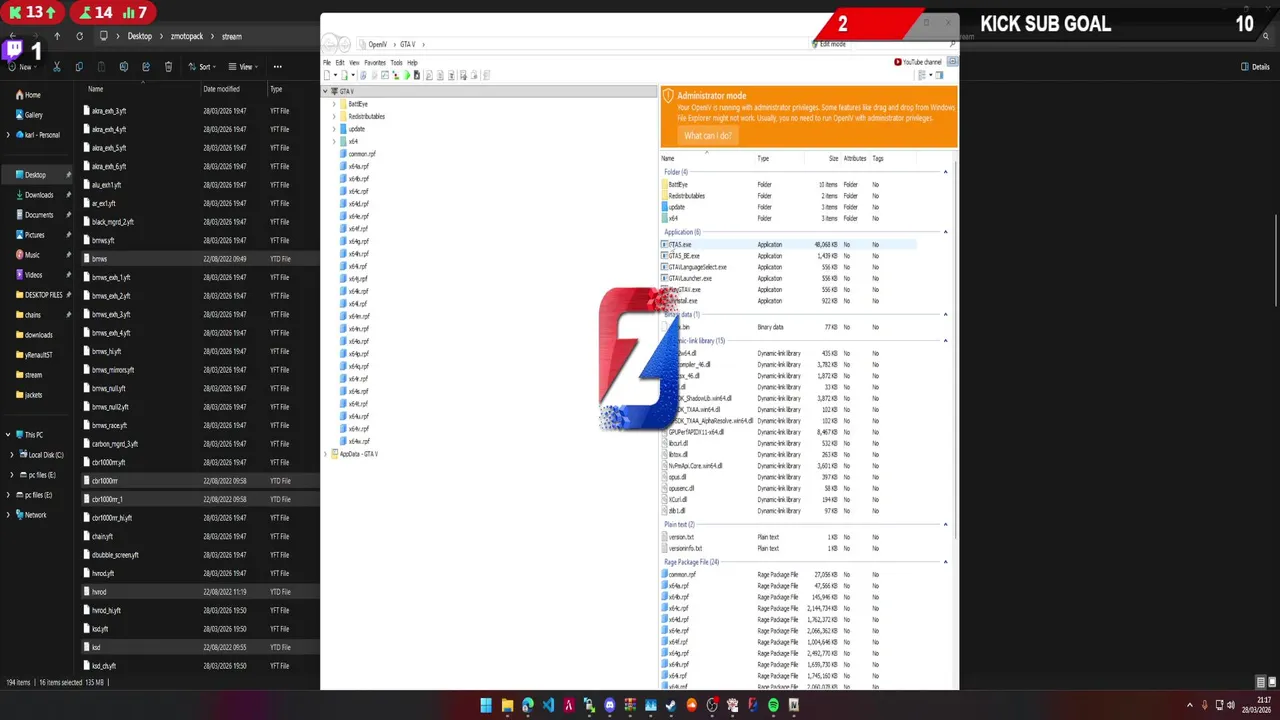Sort File Explorer by Date modified column

[221, 89]
